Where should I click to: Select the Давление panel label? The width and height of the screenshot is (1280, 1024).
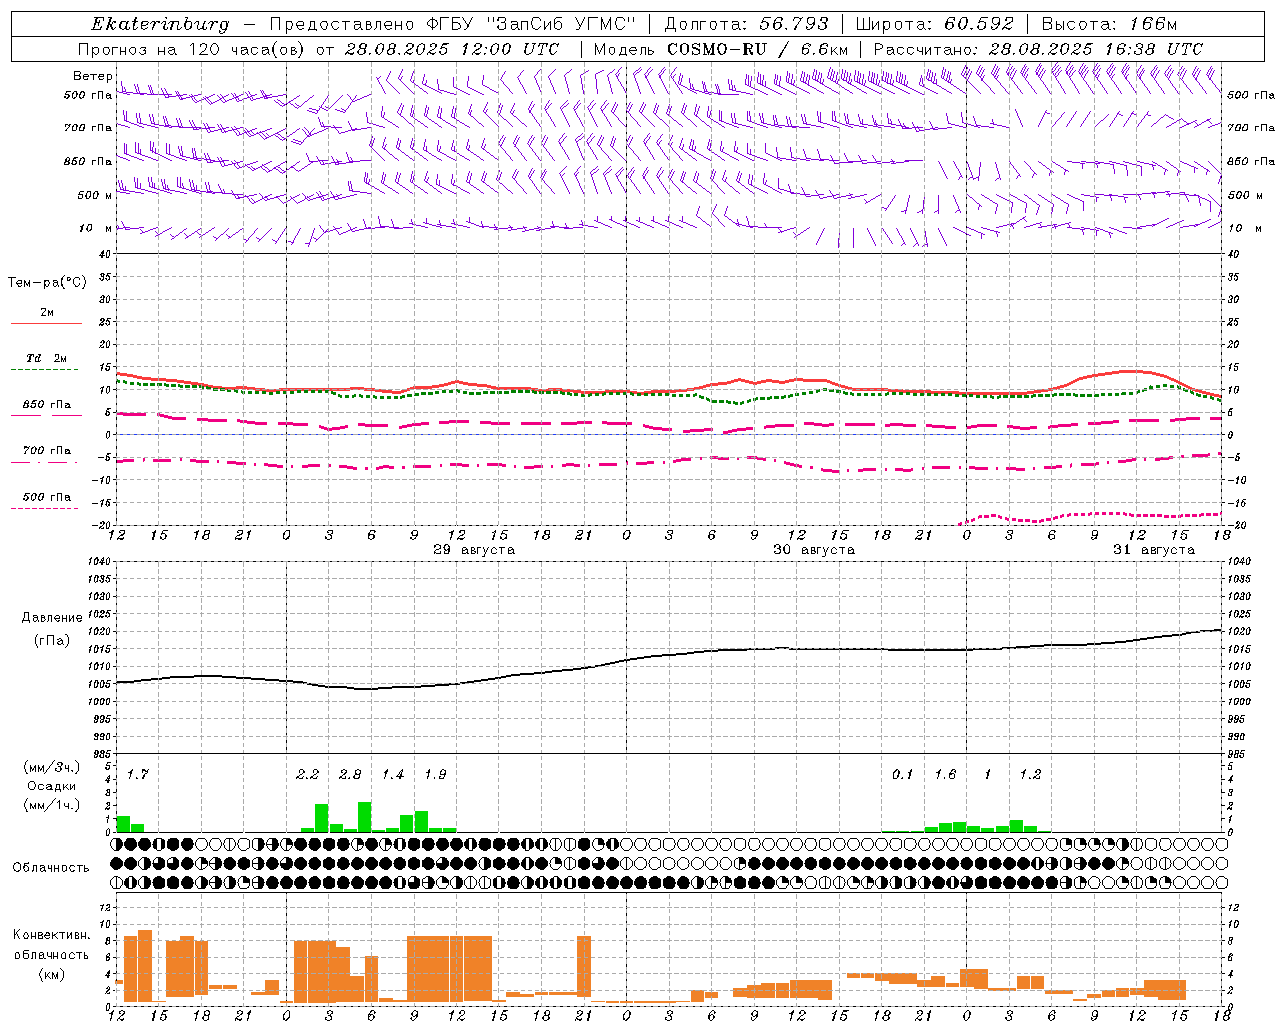[52, 618]
